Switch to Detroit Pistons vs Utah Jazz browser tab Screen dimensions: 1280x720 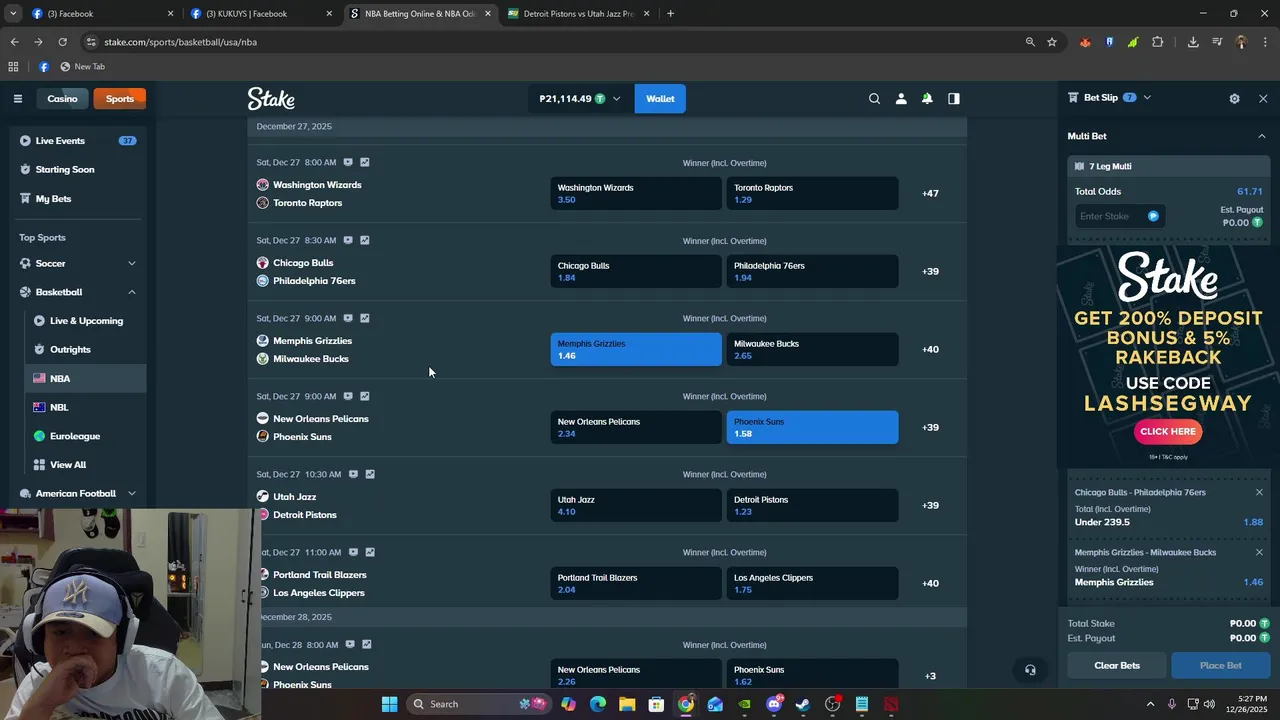point(579,14)
